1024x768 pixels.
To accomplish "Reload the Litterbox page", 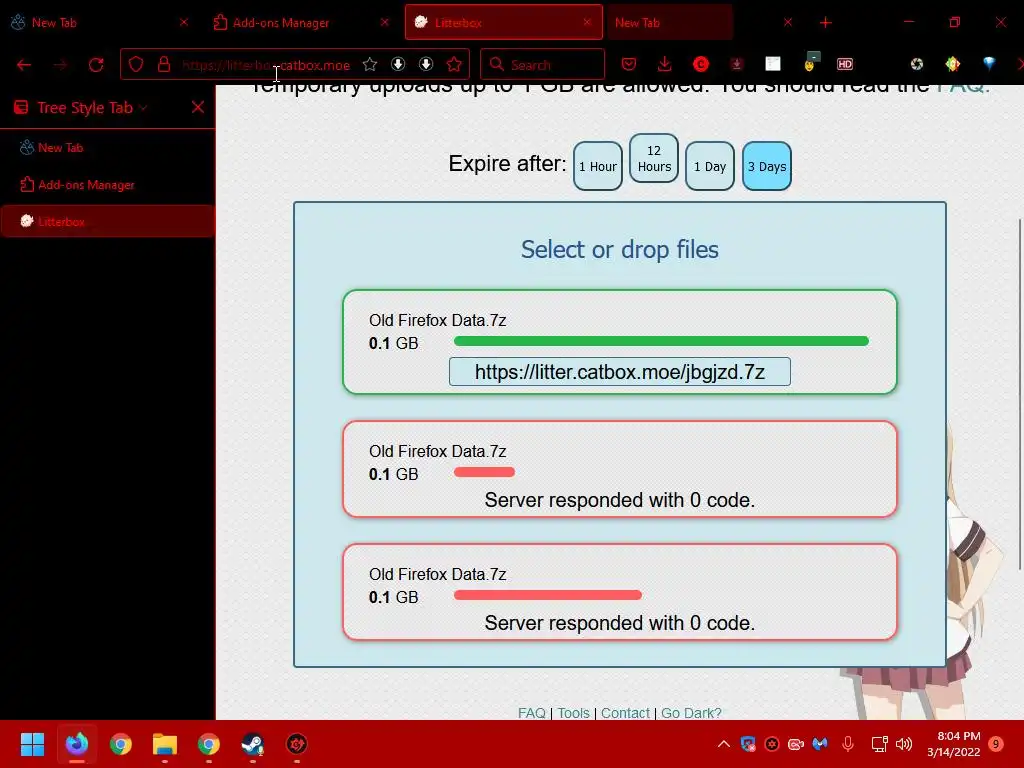I will 96,65.
